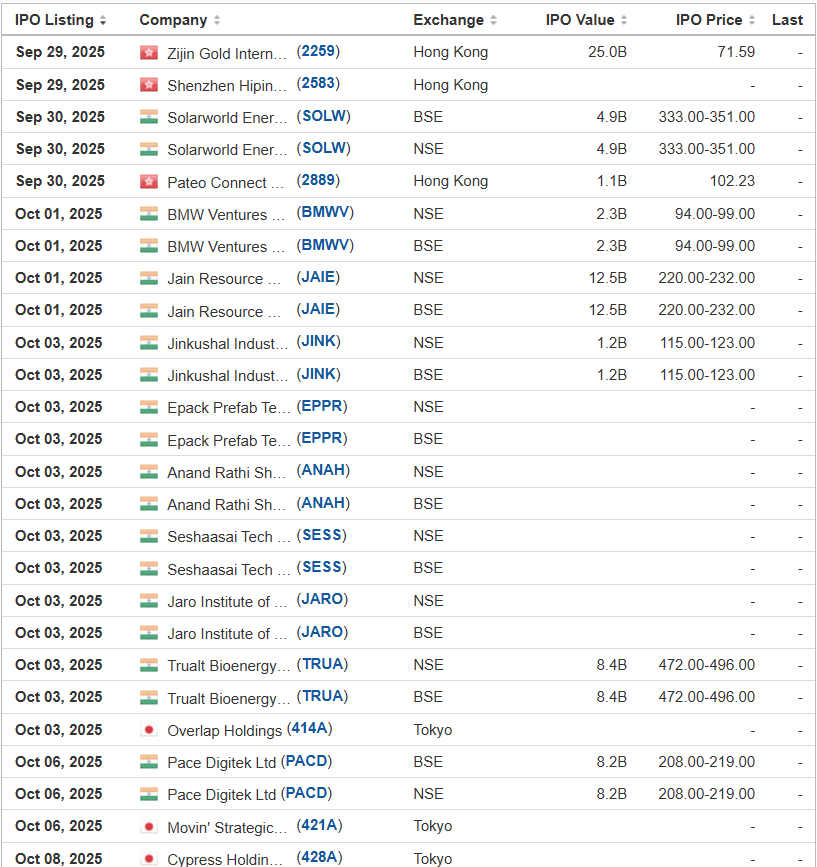Screen dimensions: 817x867
Task: Open JAIE ticker link in BSE row
Action: (x=318, y=309)
